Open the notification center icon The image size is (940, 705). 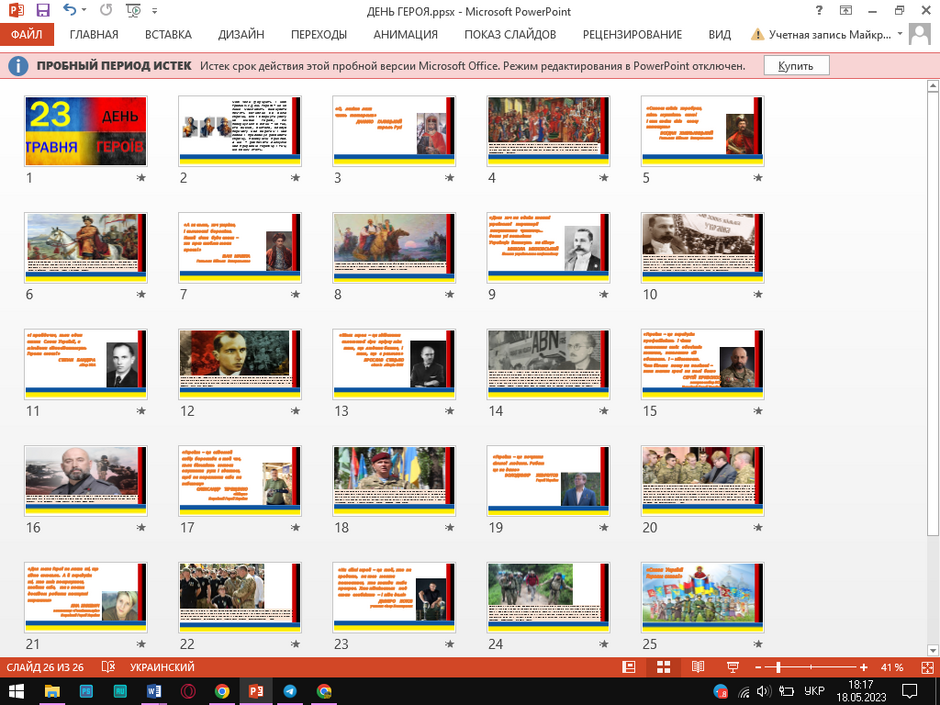909,691
